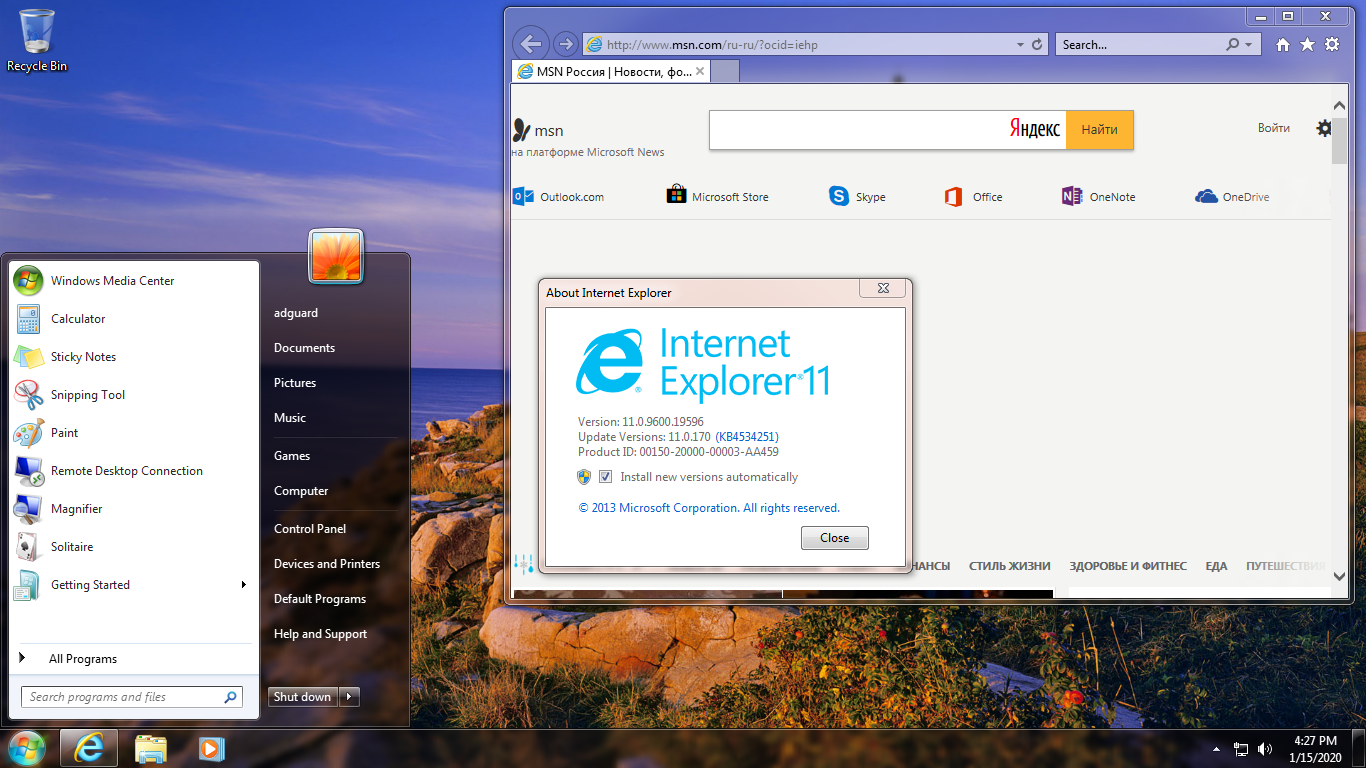Close the MSN Россия tab

point(700,71)
